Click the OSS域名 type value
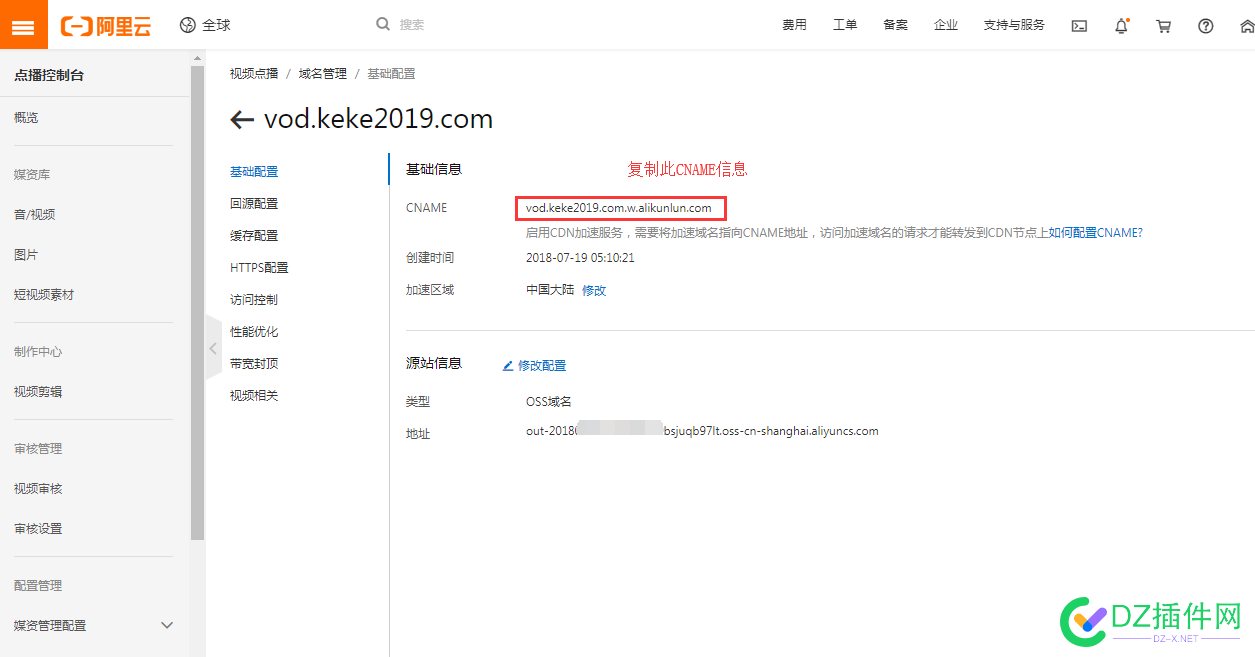The height and width of the screenshot is (657, 1255). [549, 402]
